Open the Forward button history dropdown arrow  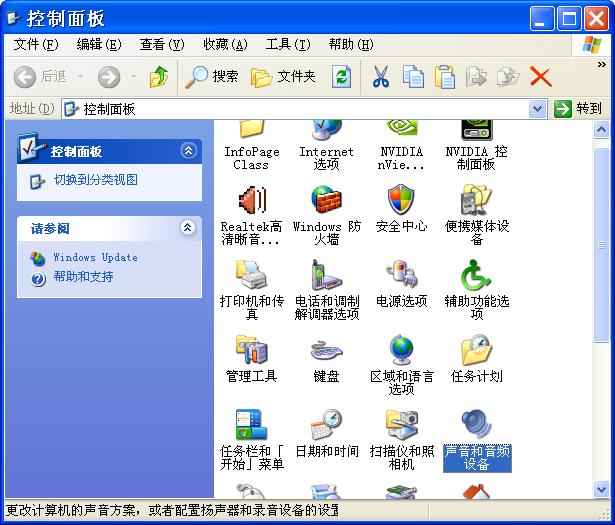(133, 76)
